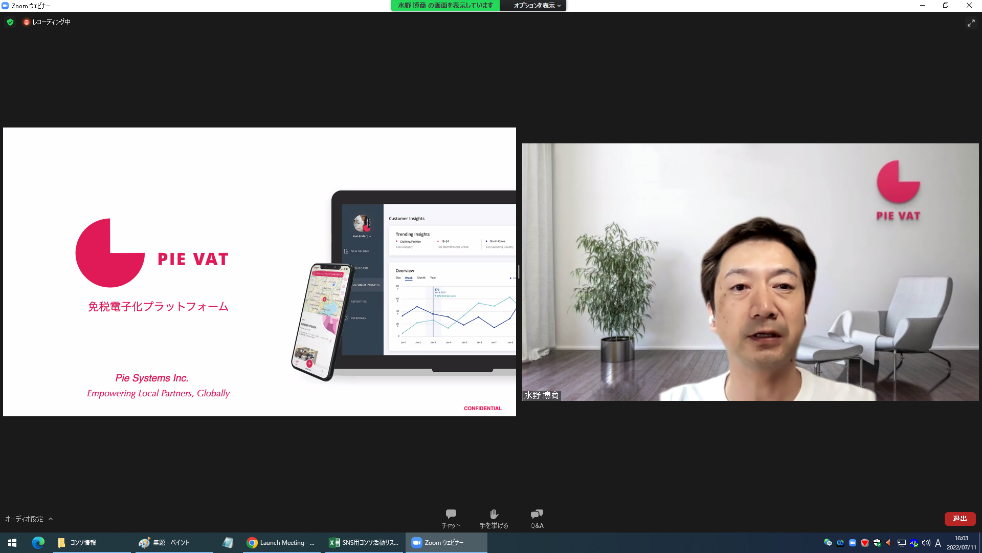Open the File Explorer folder window on taskbar

pyautogui.click(x=90, y=542)
